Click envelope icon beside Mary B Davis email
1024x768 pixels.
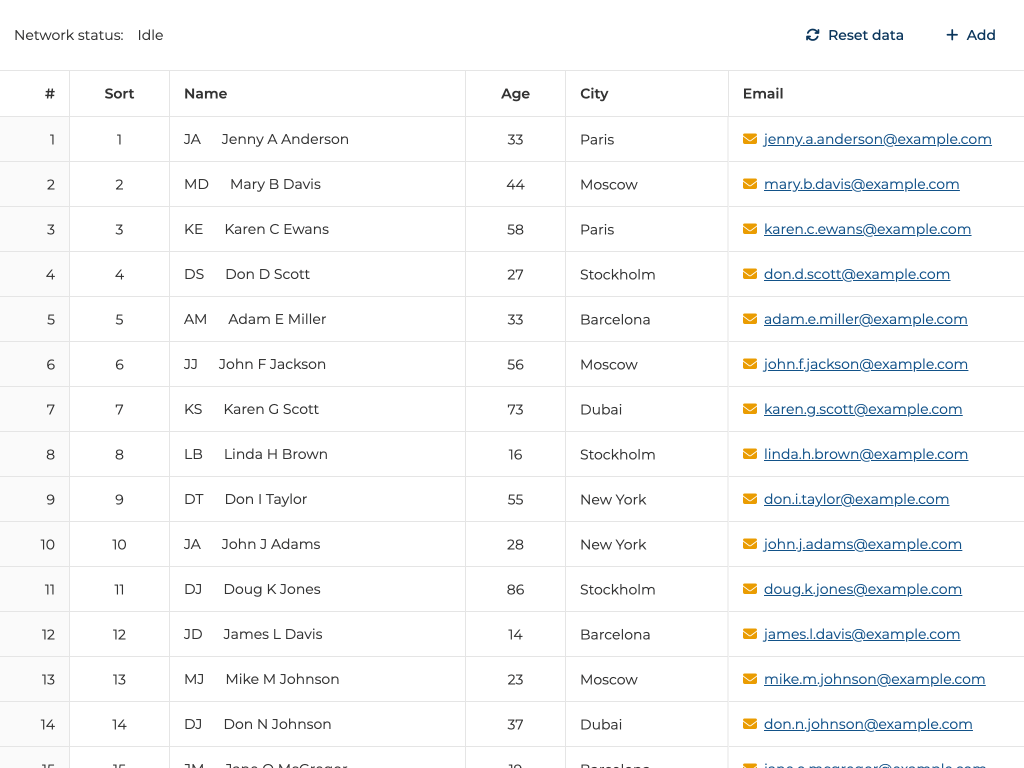[750, 184]
